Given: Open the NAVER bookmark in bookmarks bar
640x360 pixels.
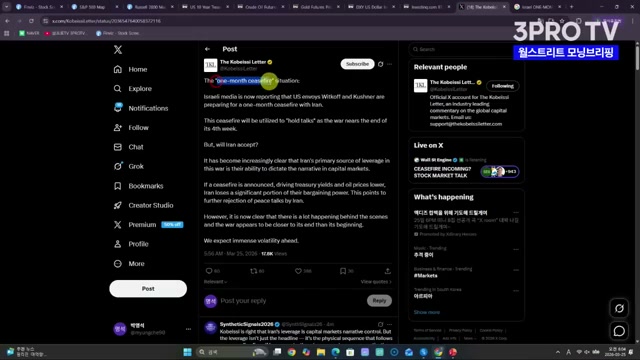Looking at the screenshot, I should pyautogui.click(x=29, y=33).
